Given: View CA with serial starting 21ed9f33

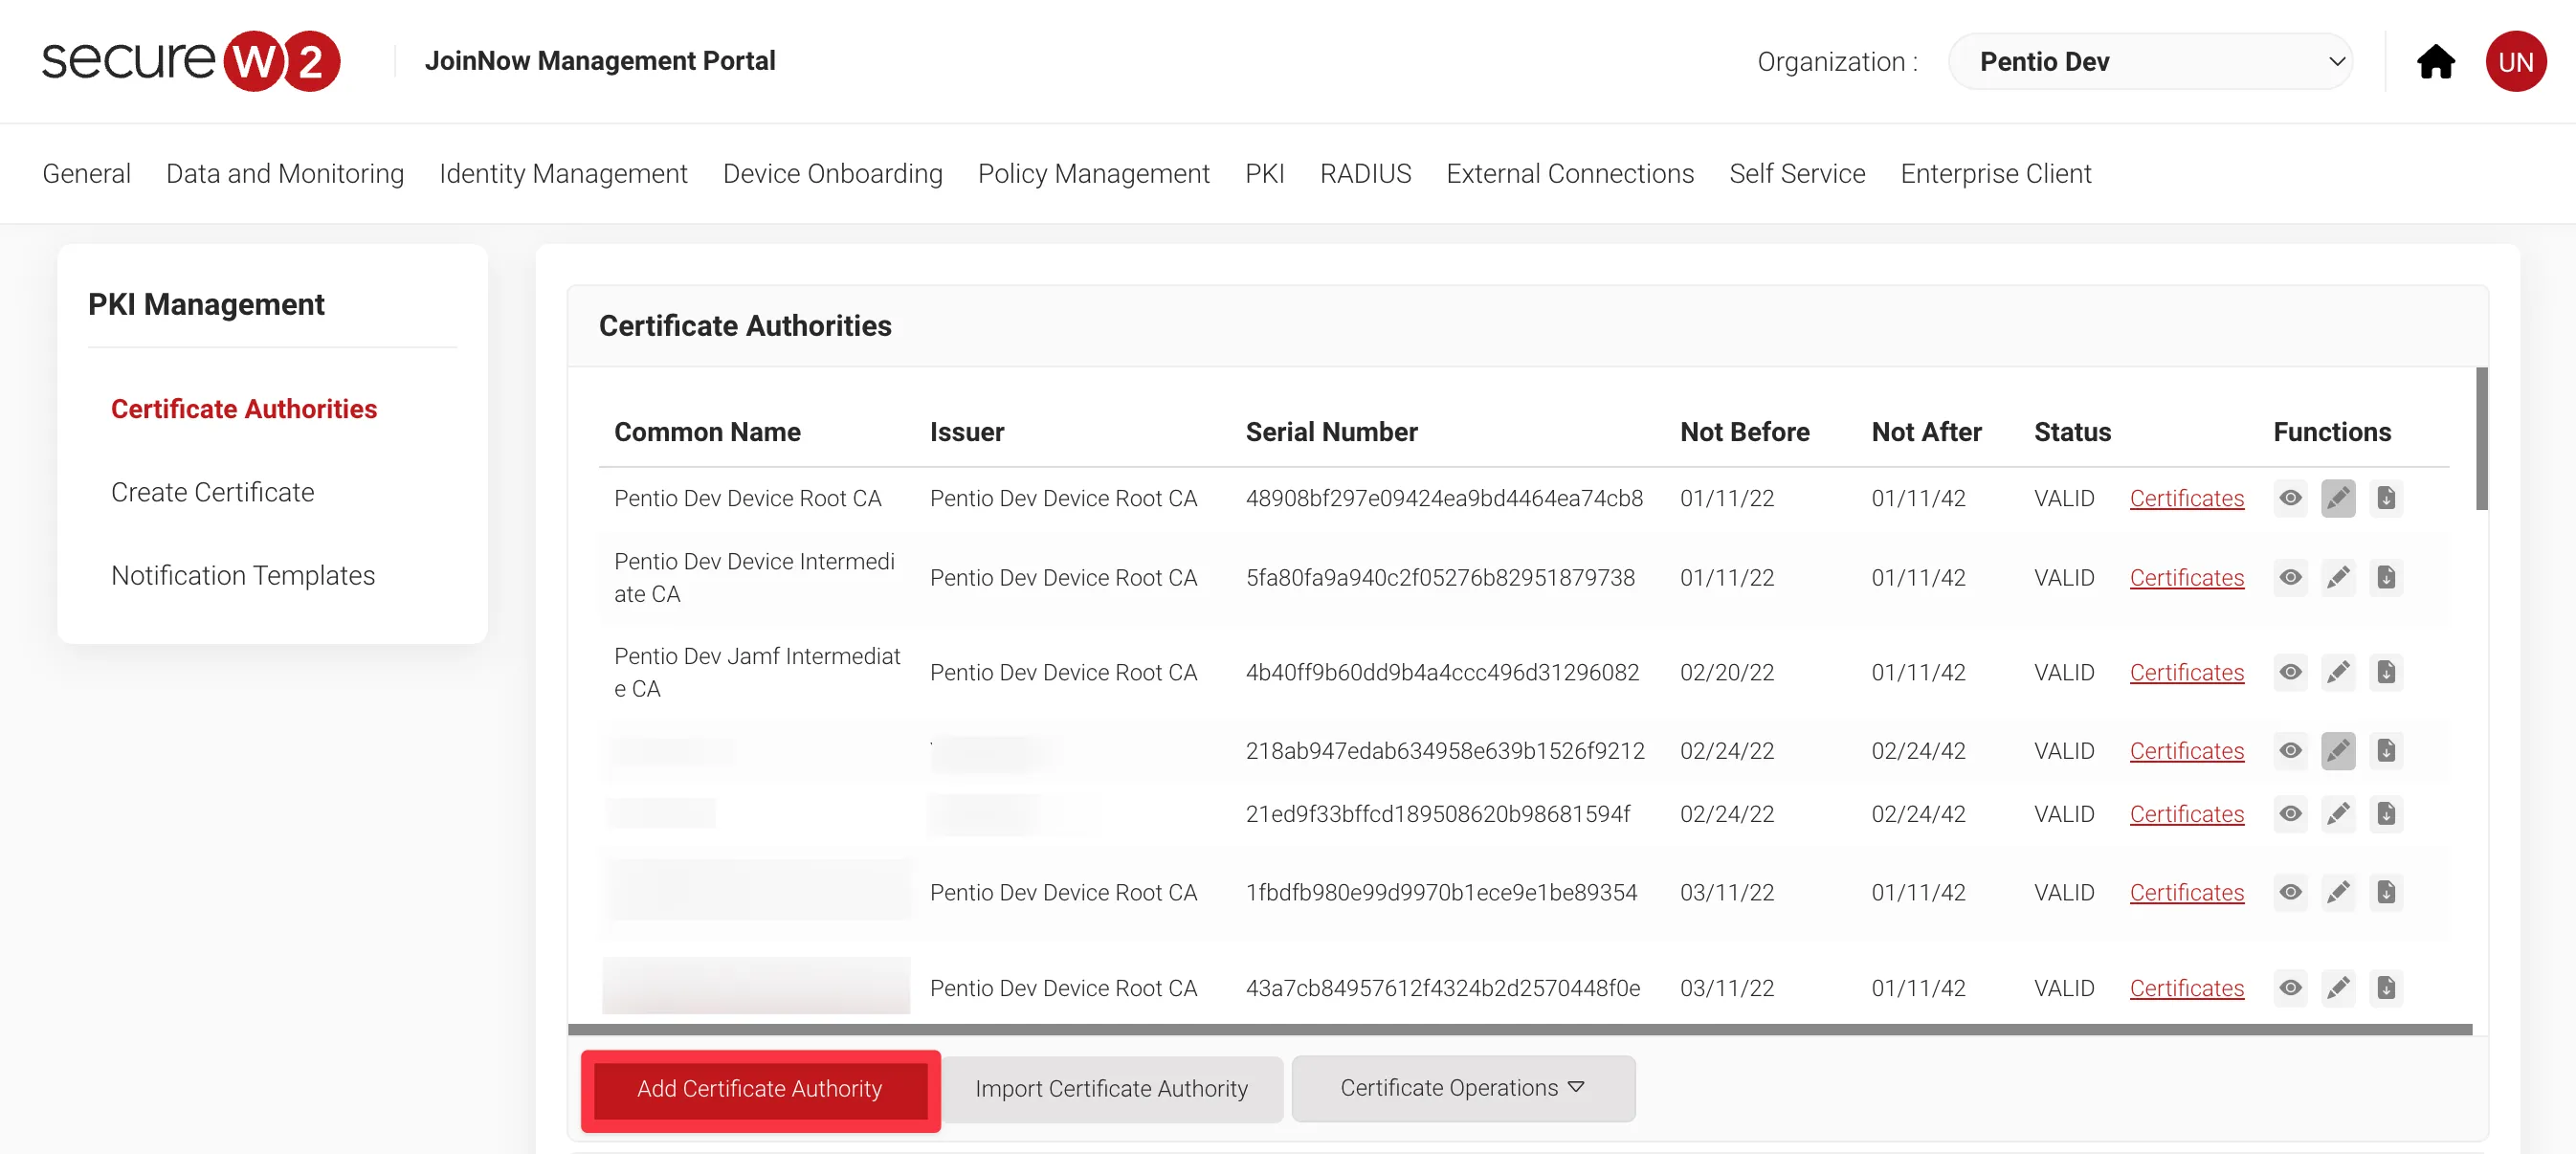Looking at the screenshot, I should pos(2290,814).
